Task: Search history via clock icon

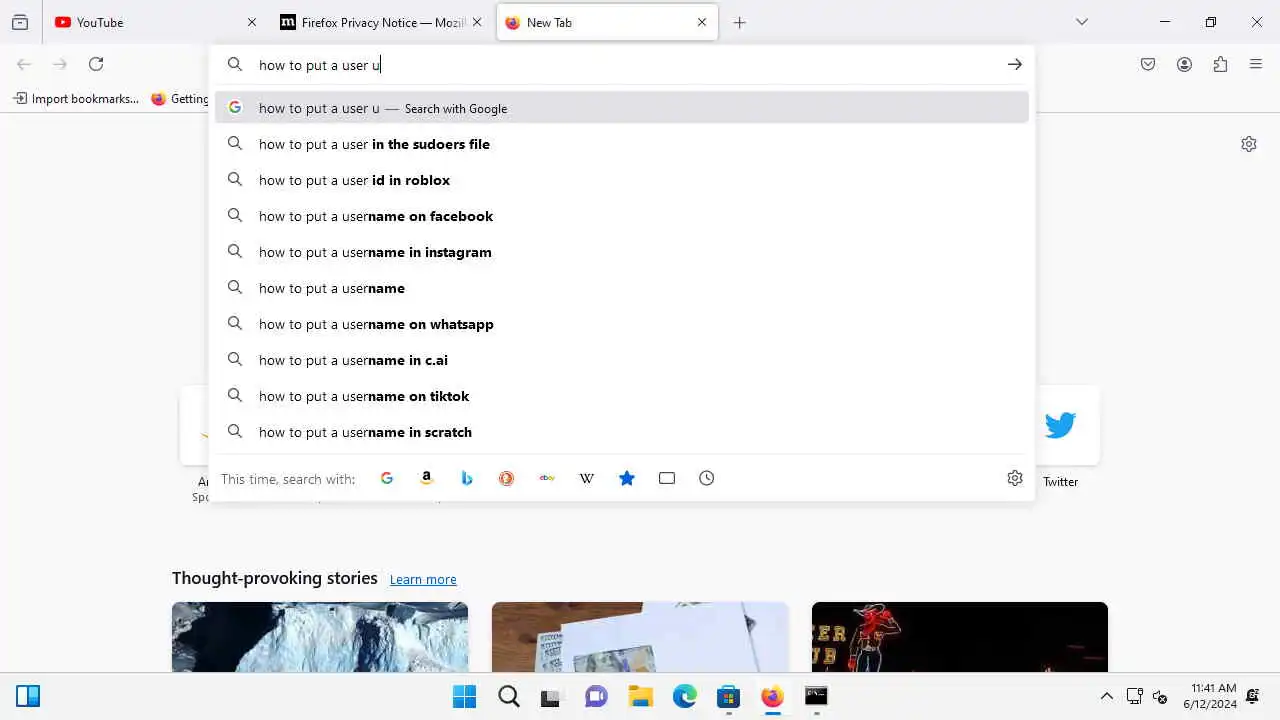Action: pyautogui.click(x=707, y=478)
